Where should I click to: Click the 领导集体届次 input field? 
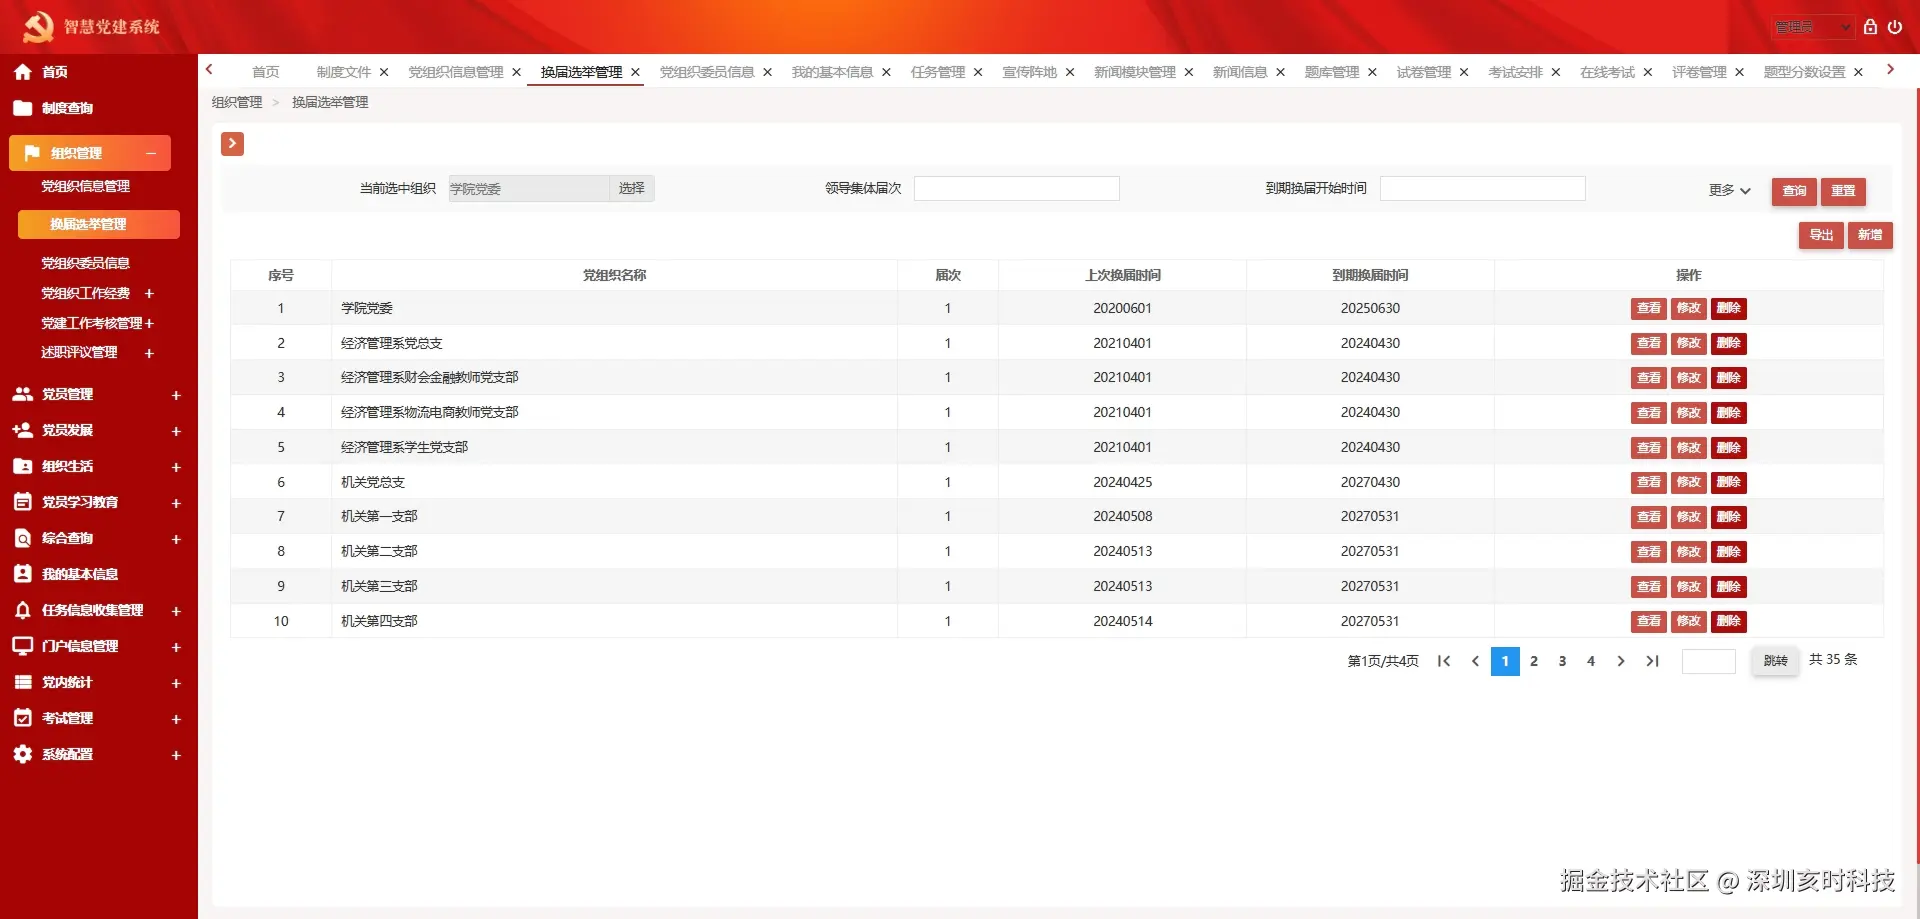[1017, 188]
